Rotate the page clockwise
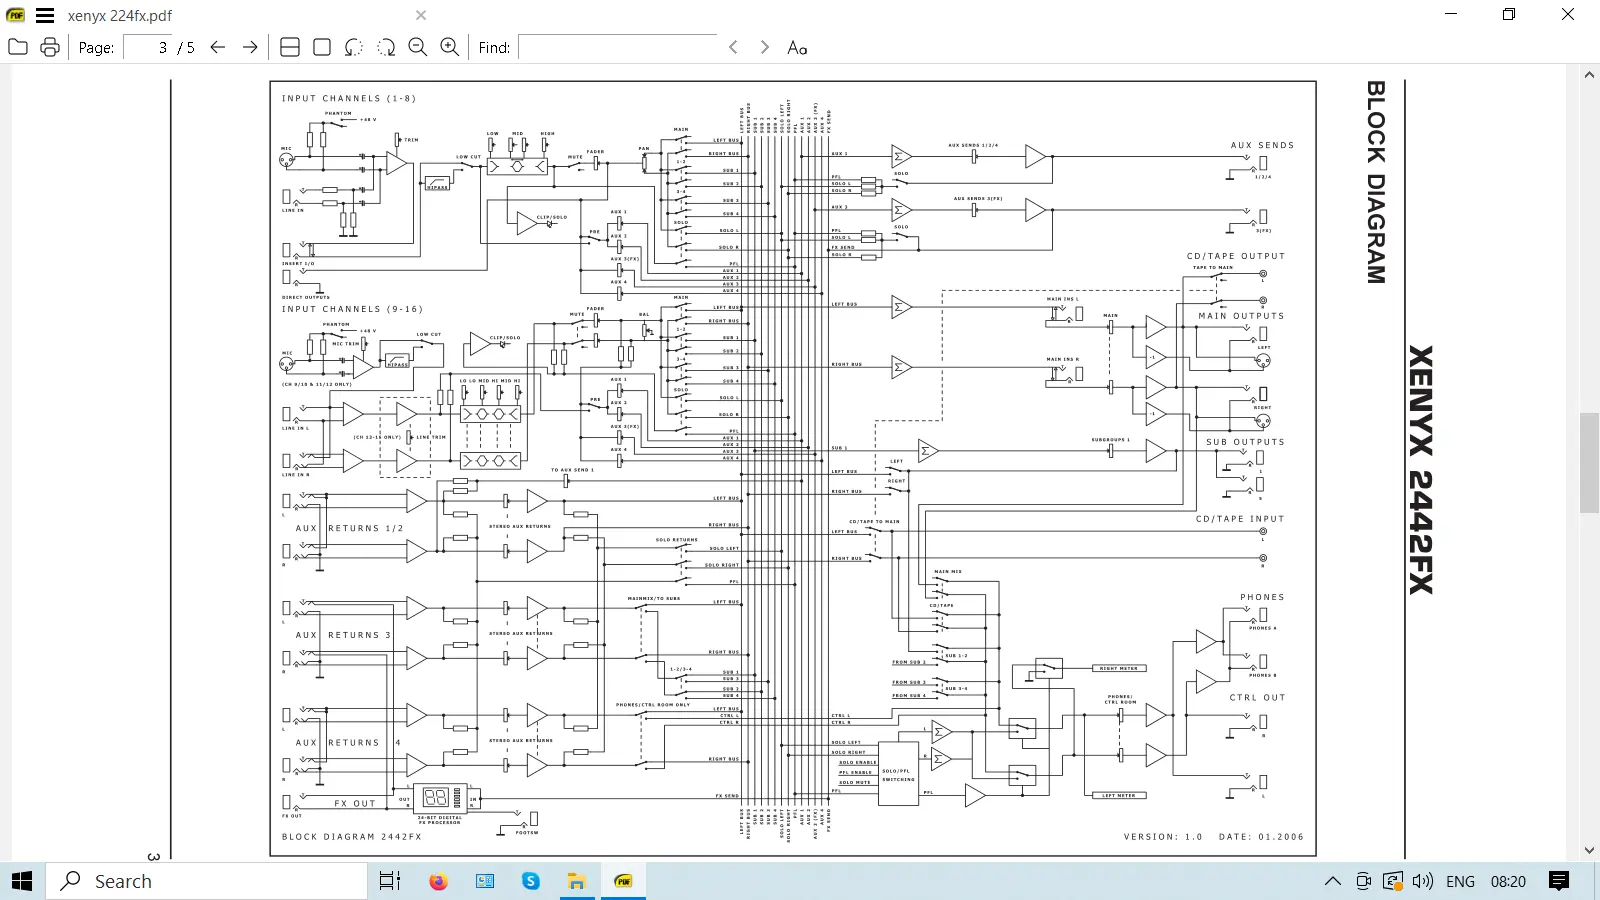Screen dimensions: 1600x900 [386, 47]
